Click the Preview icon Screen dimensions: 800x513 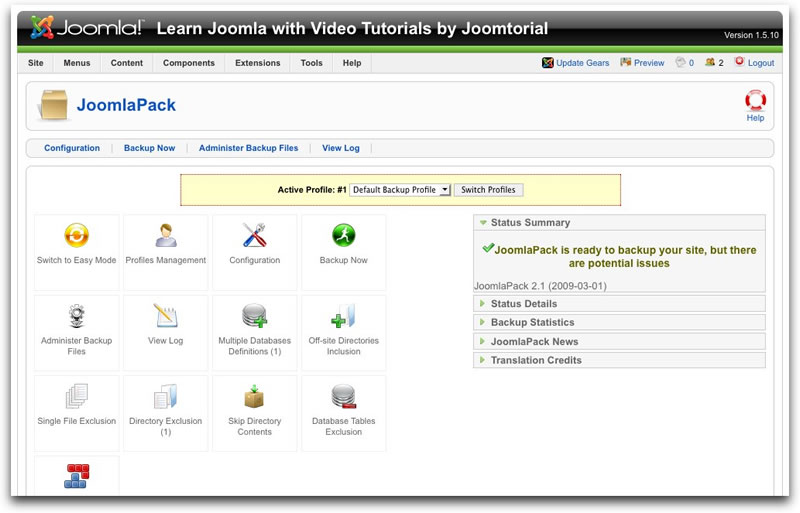(626, 62)
